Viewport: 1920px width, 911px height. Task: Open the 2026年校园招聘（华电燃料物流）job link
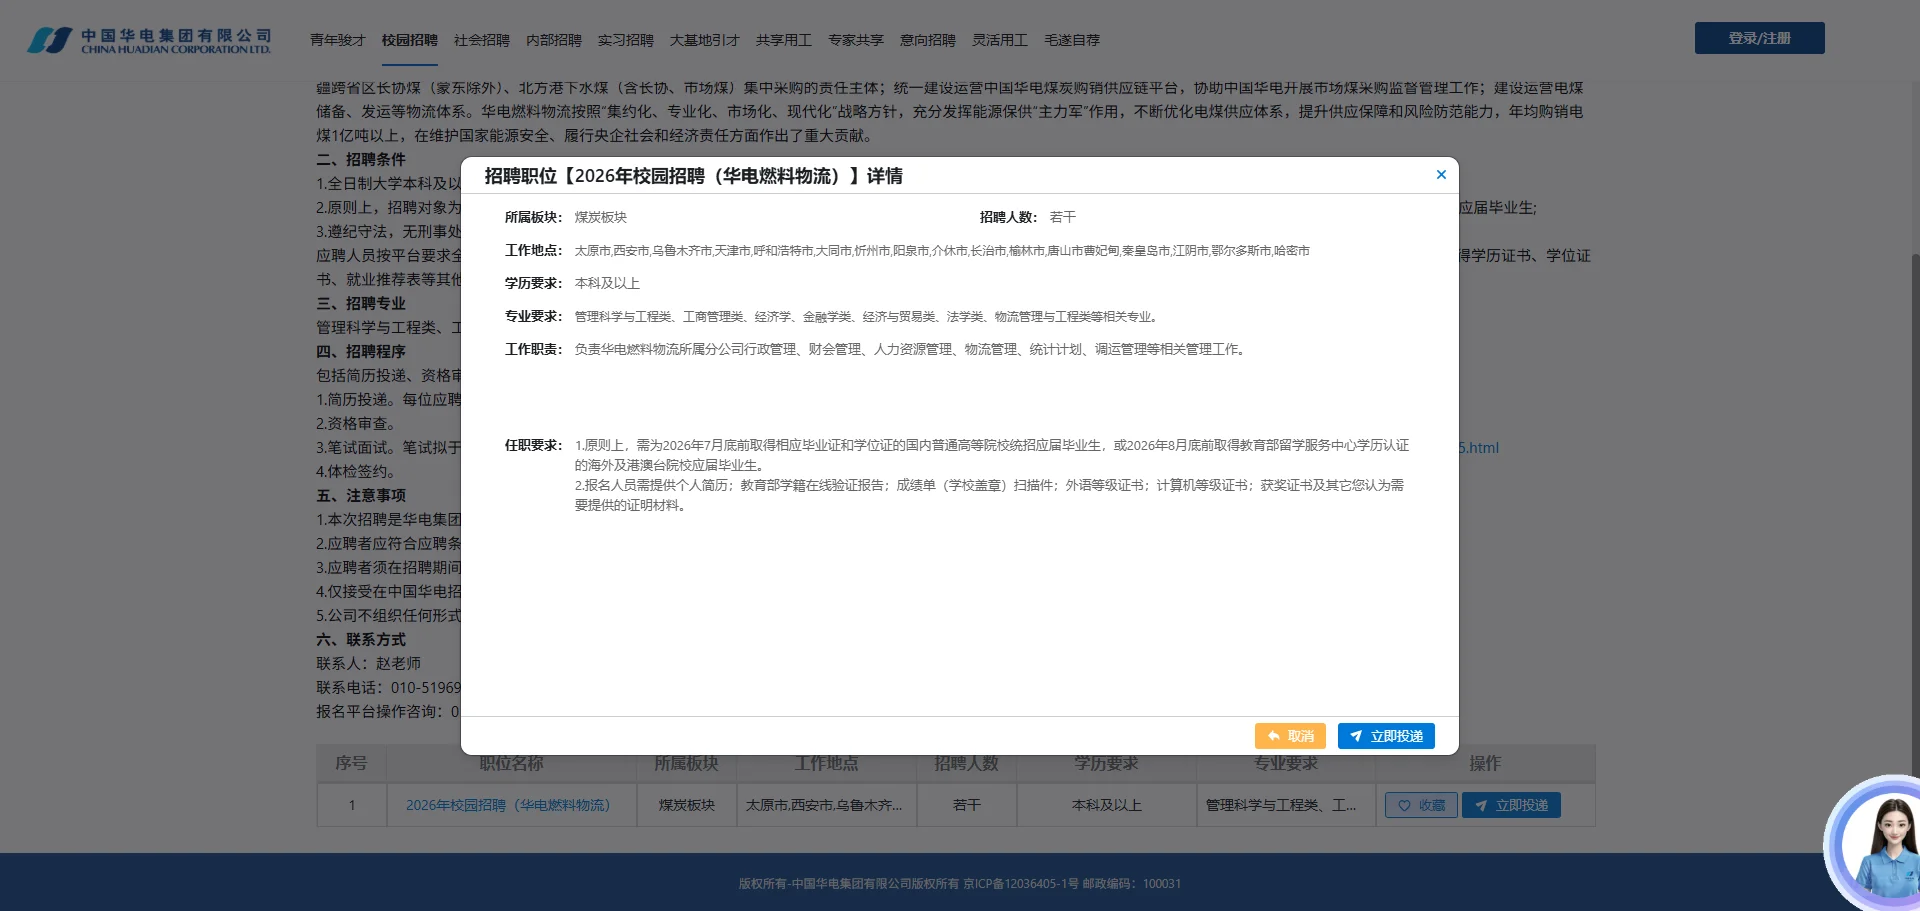pos(511,805)
